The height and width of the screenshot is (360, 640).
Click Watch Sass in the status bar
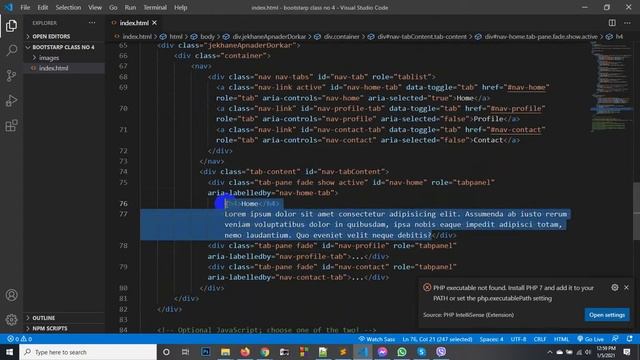[377, 339]
